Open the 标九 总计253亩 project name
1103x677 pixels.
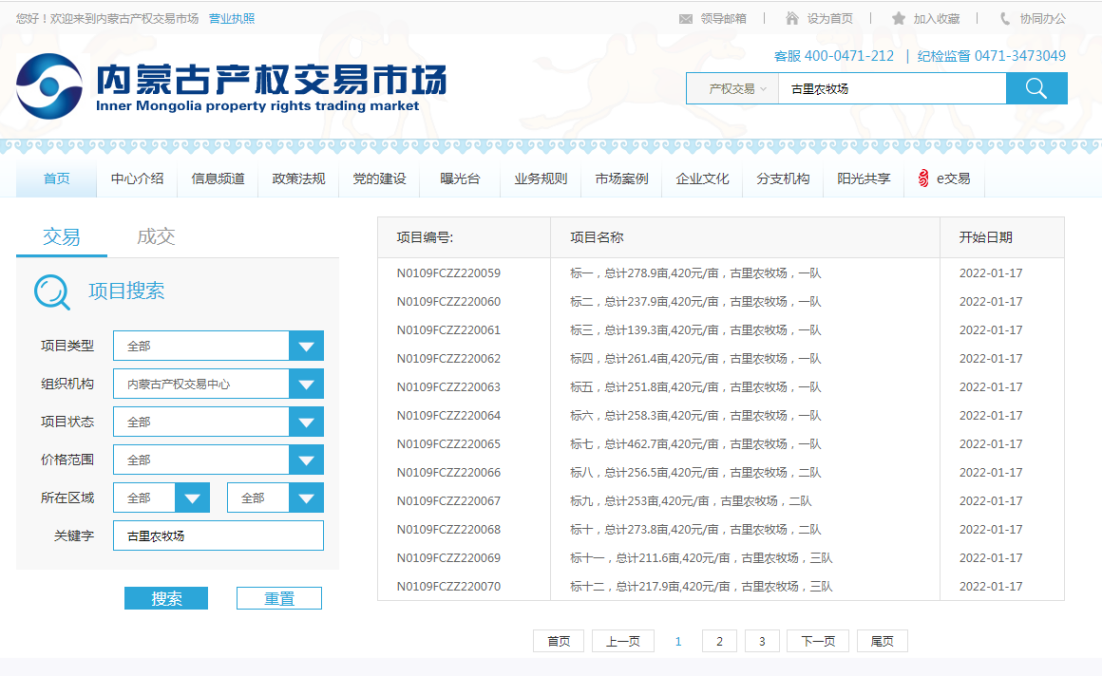690,501
